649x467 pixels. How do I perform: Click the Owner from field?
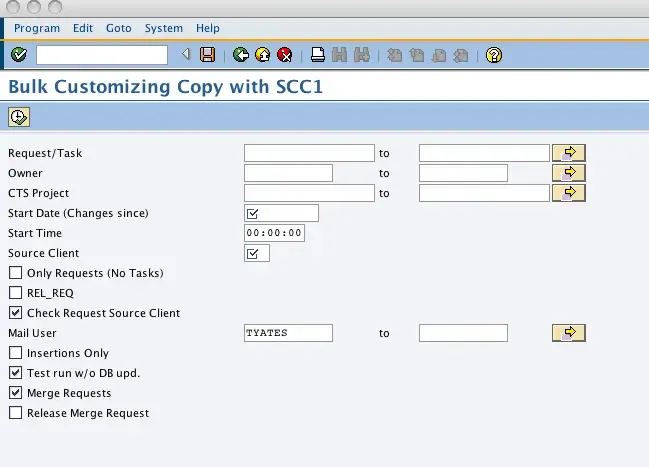click(288, 173)
